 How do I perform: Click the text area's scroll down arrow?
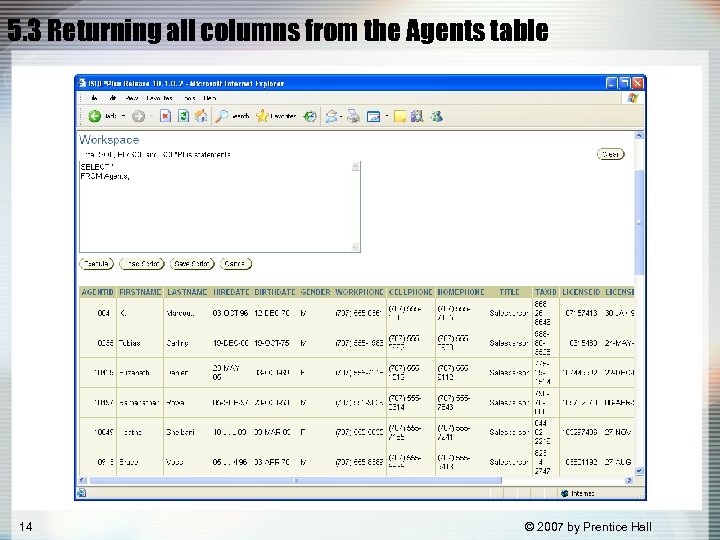355,247
